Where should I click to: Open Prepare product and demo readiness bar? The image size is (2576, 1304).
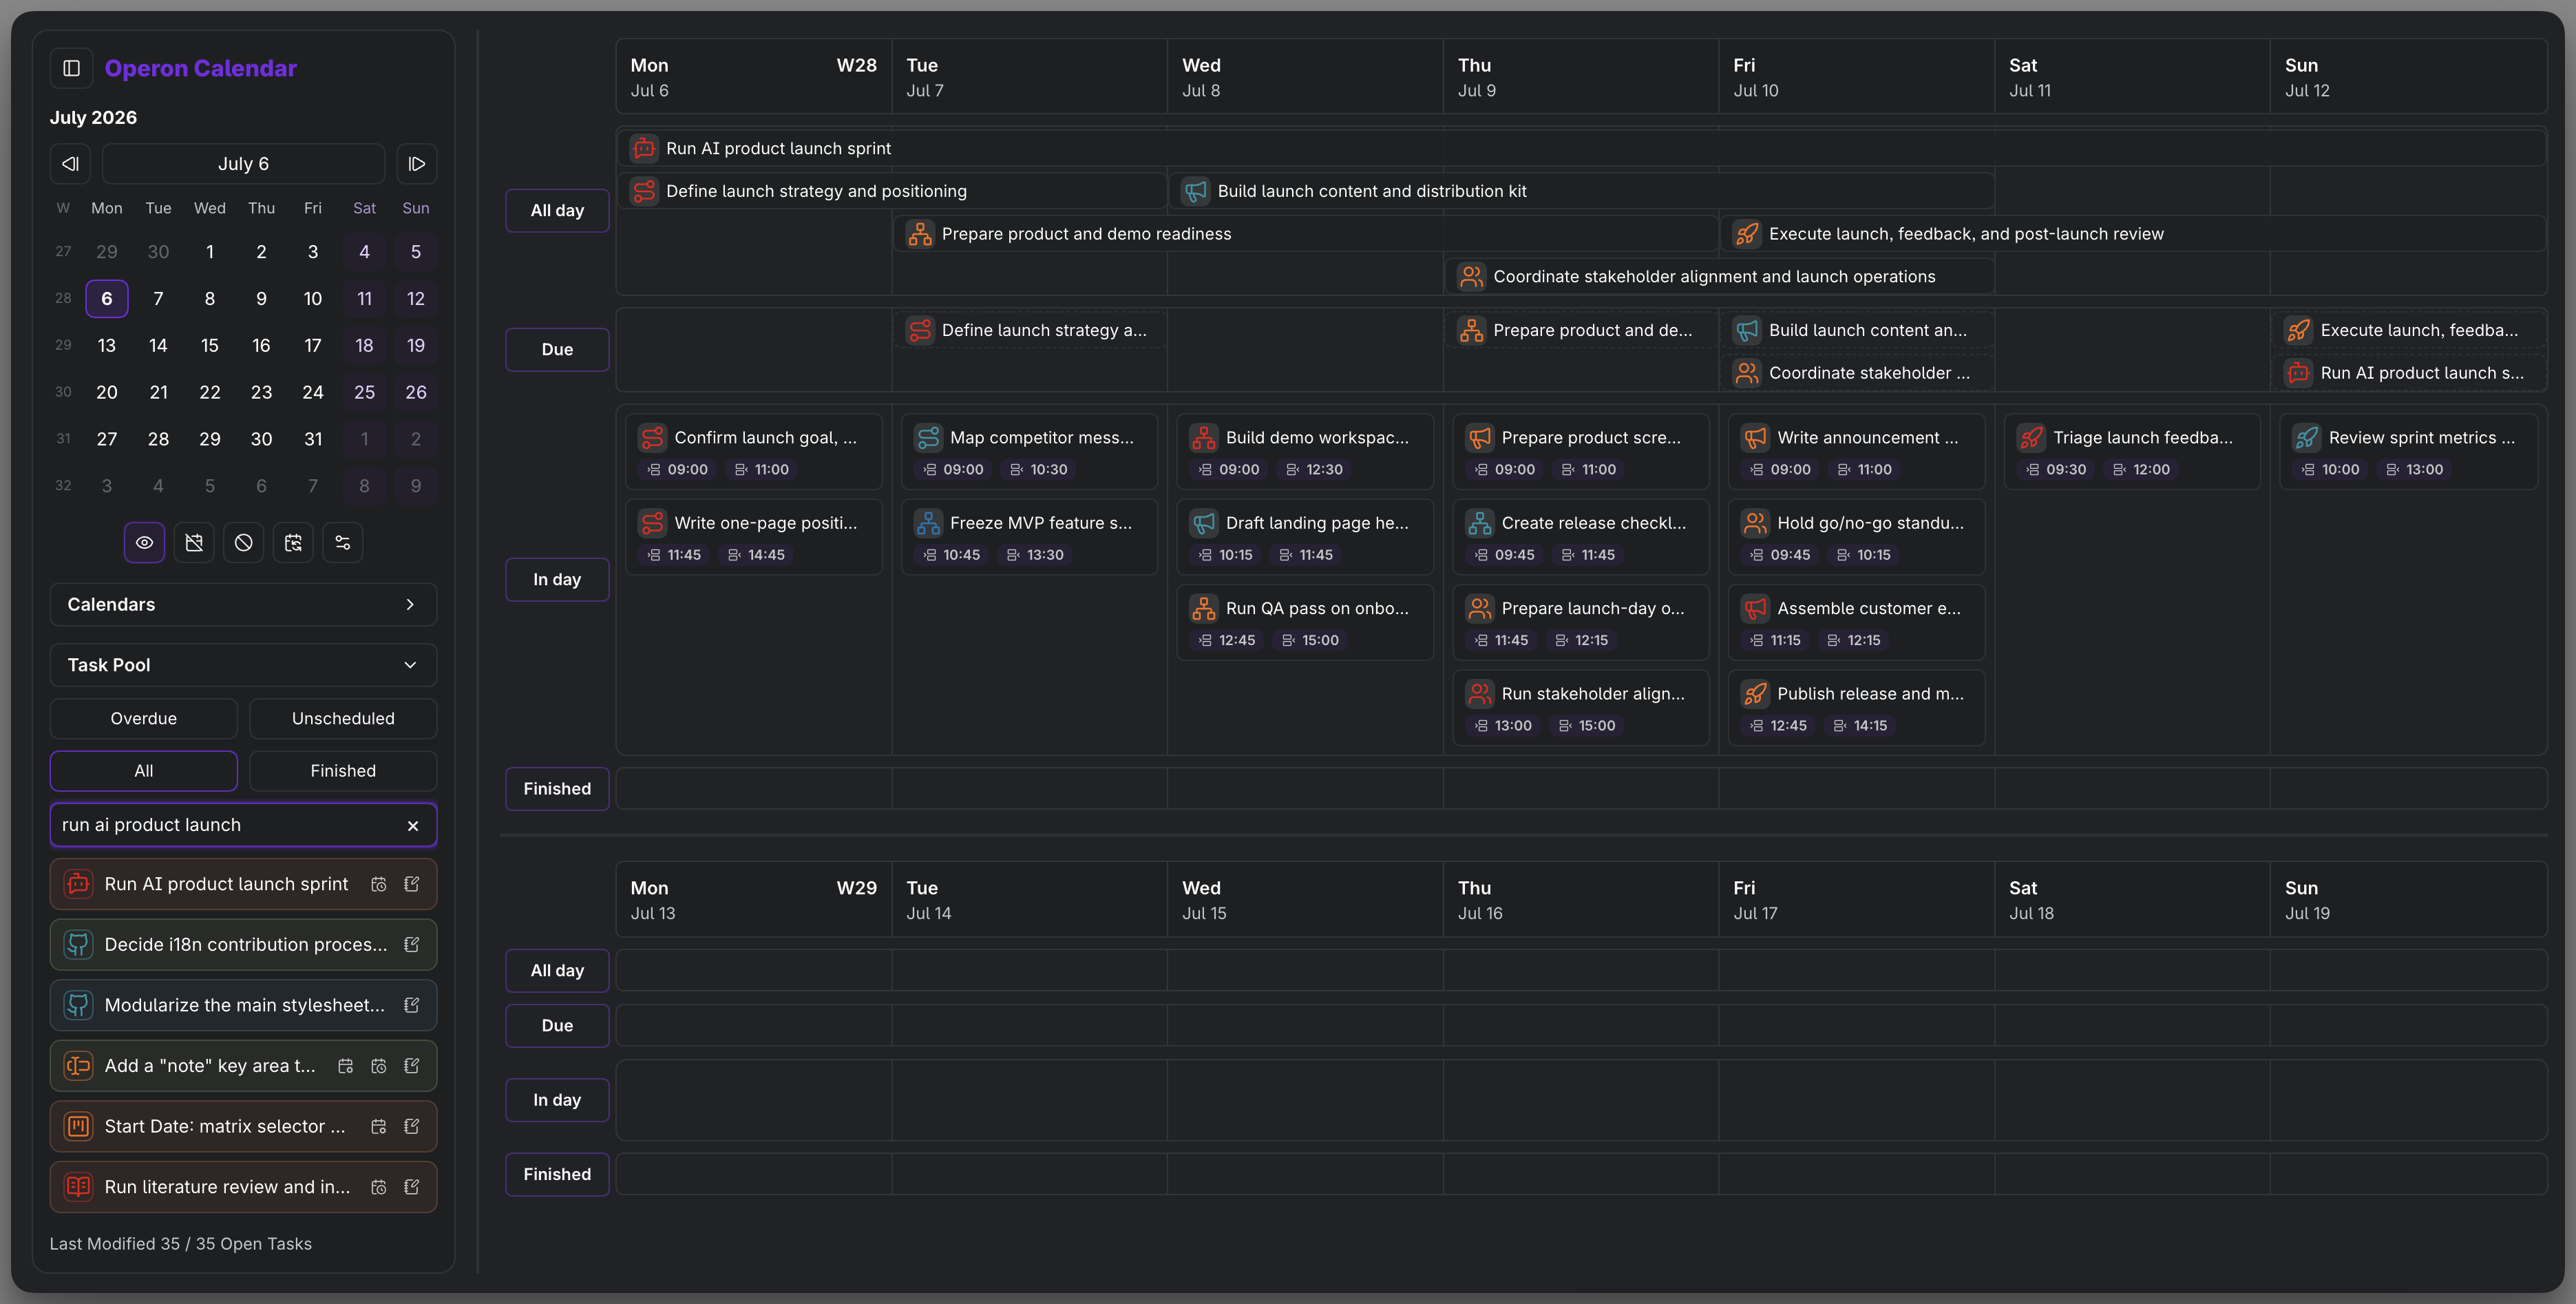1305,234
